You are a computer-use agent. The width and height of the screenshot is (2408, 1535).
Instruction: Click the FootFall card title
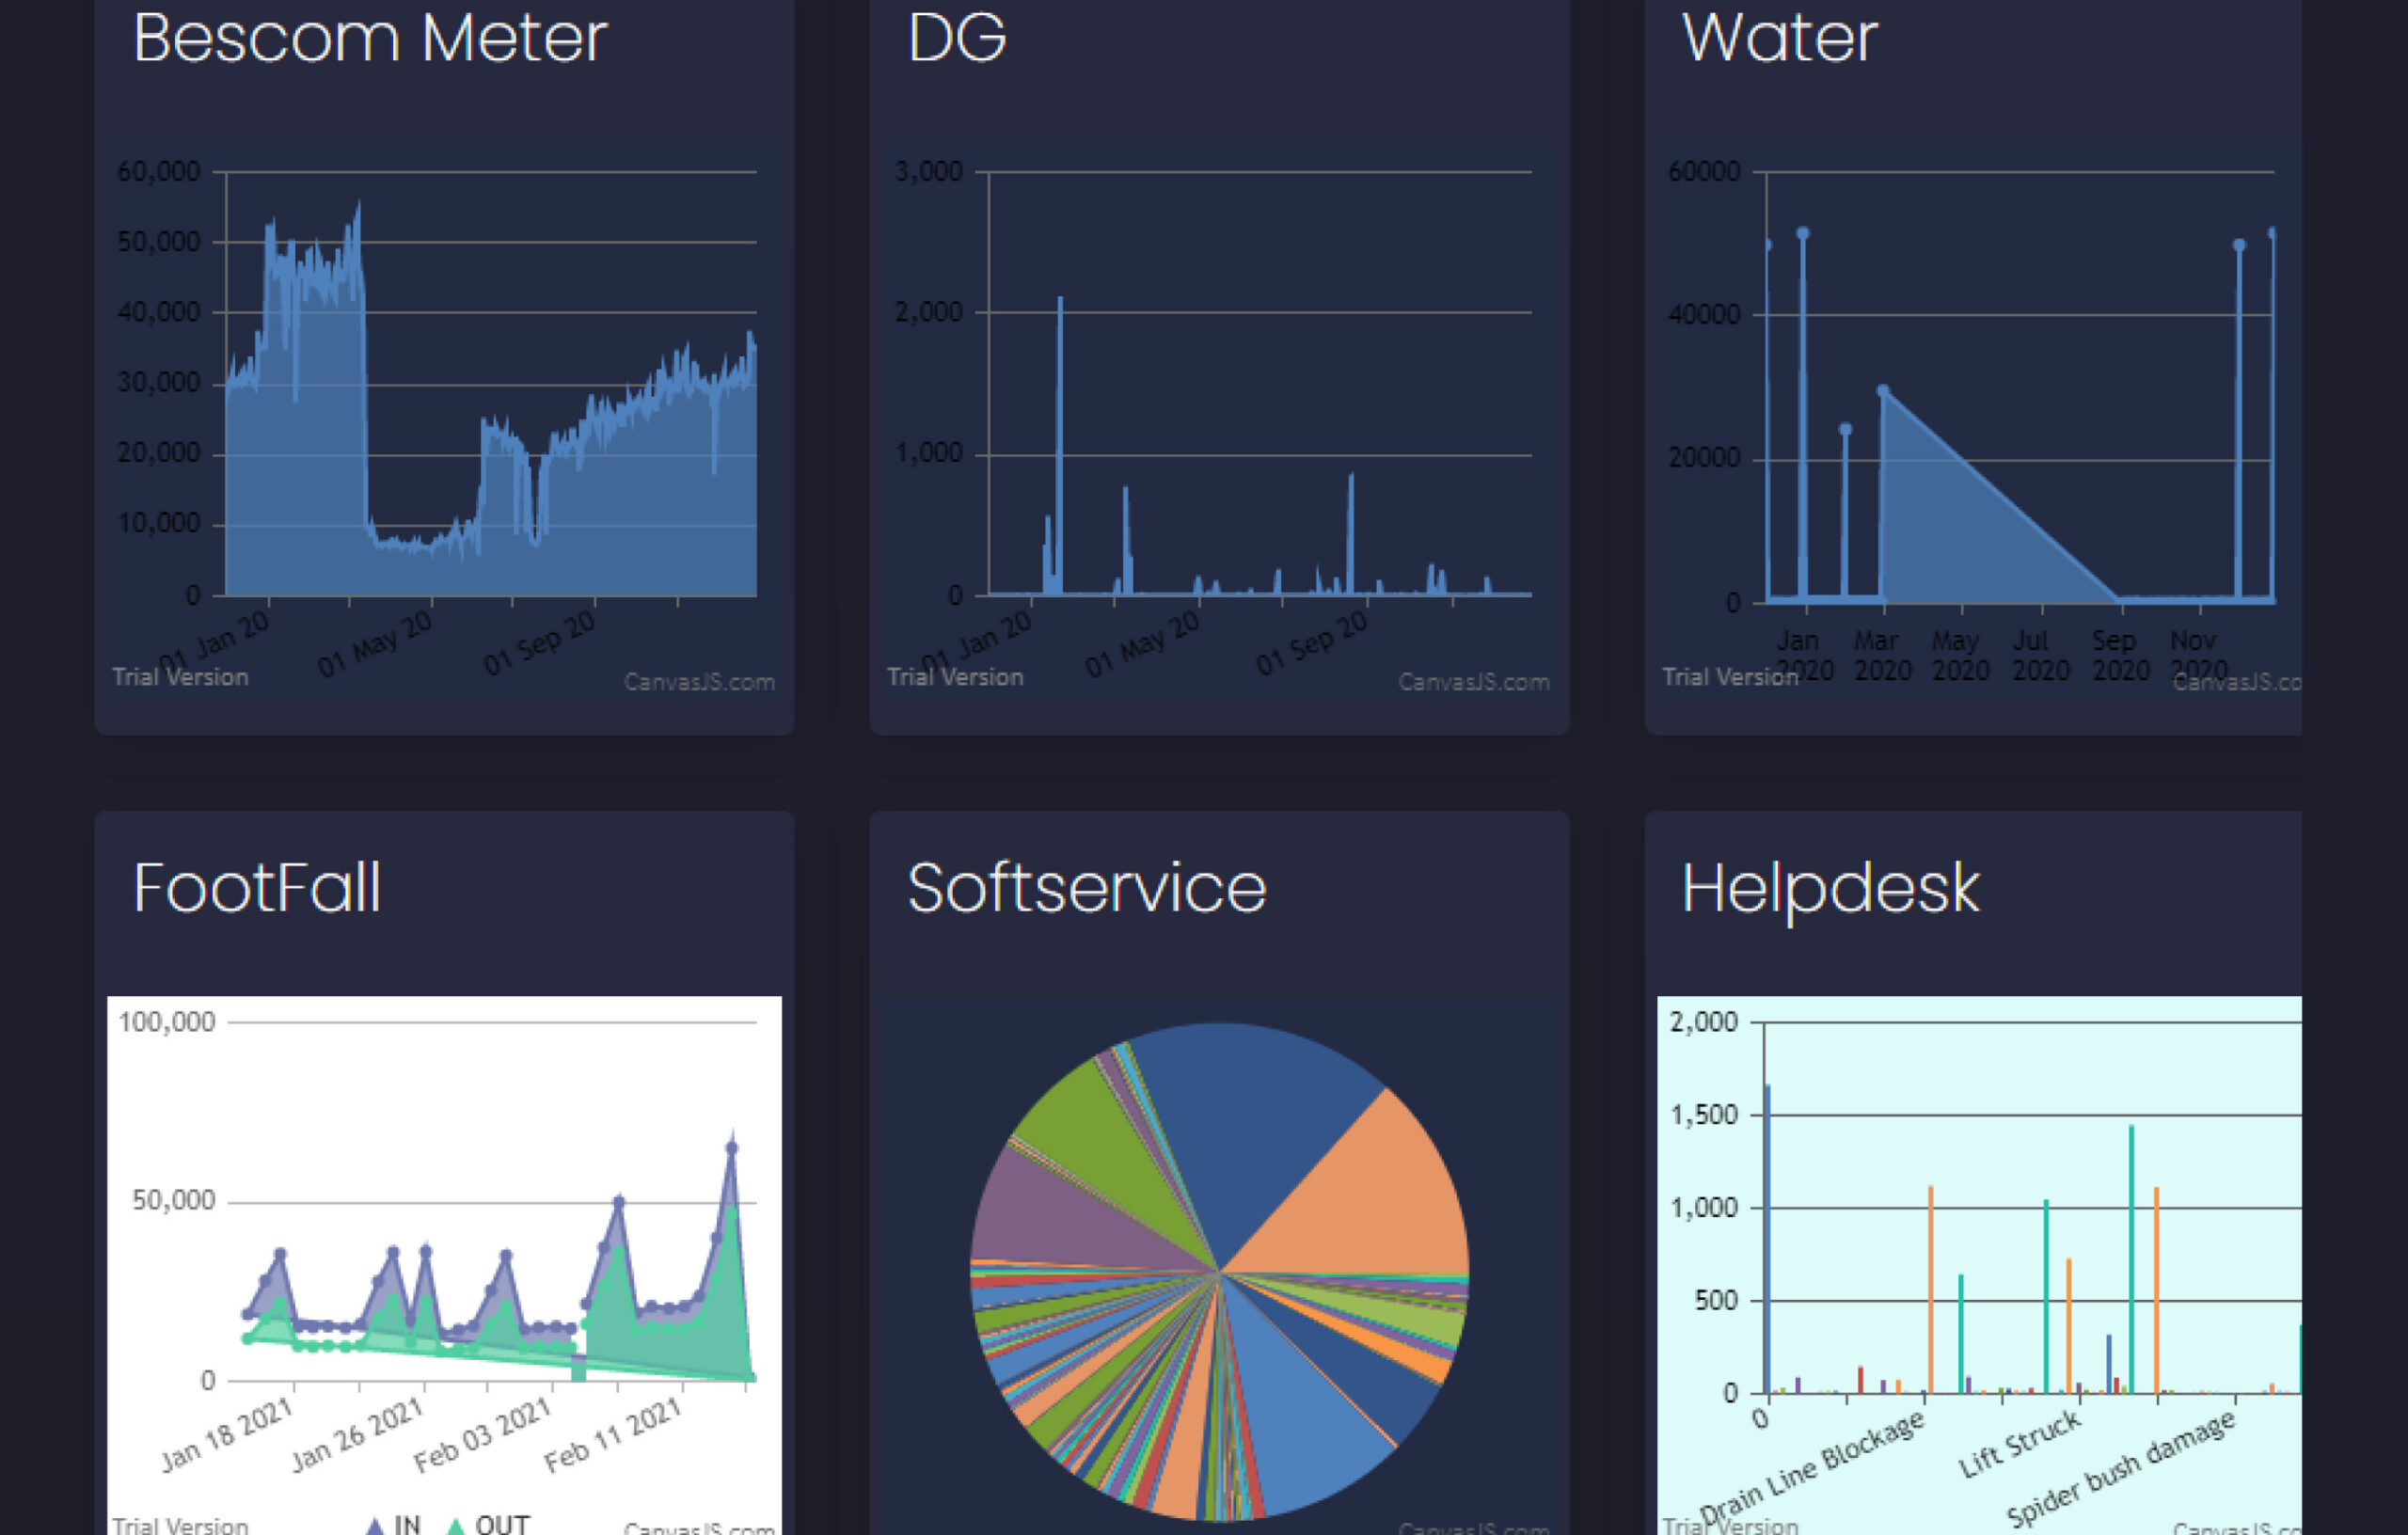(x=257, y=888)
